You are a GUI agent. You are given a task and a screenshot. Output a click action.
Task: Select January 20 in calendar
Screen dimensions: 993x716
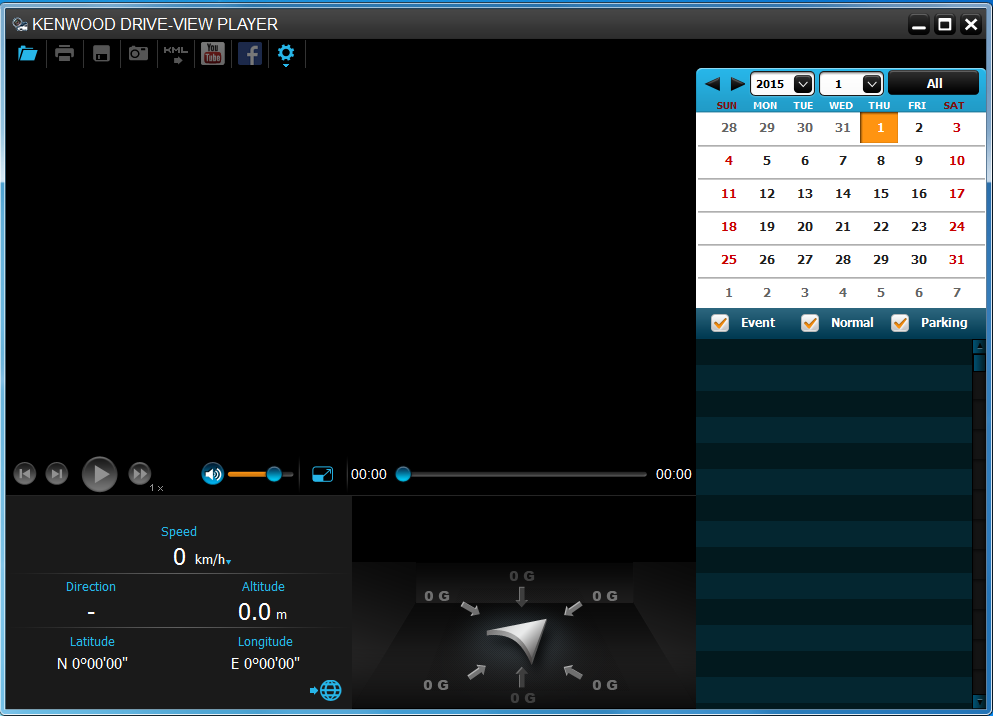pos(804,227)
